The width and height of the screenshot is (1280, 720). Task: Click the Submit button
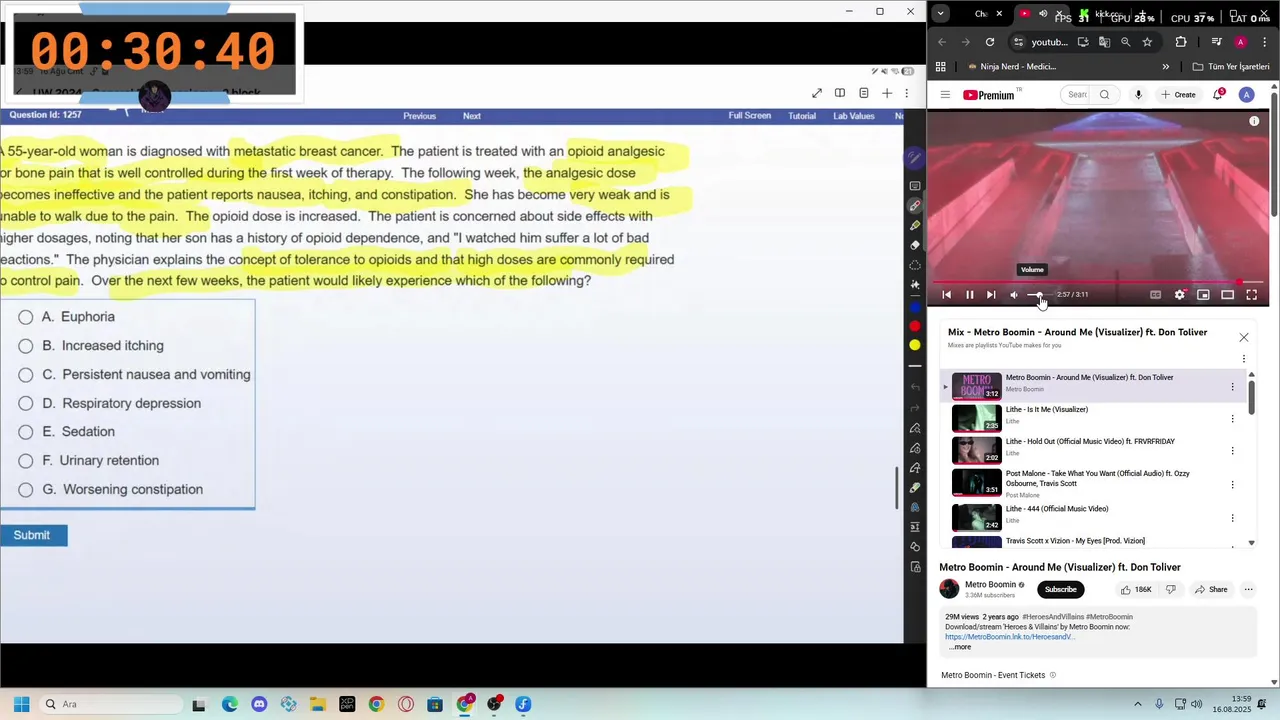pos(33,535)
